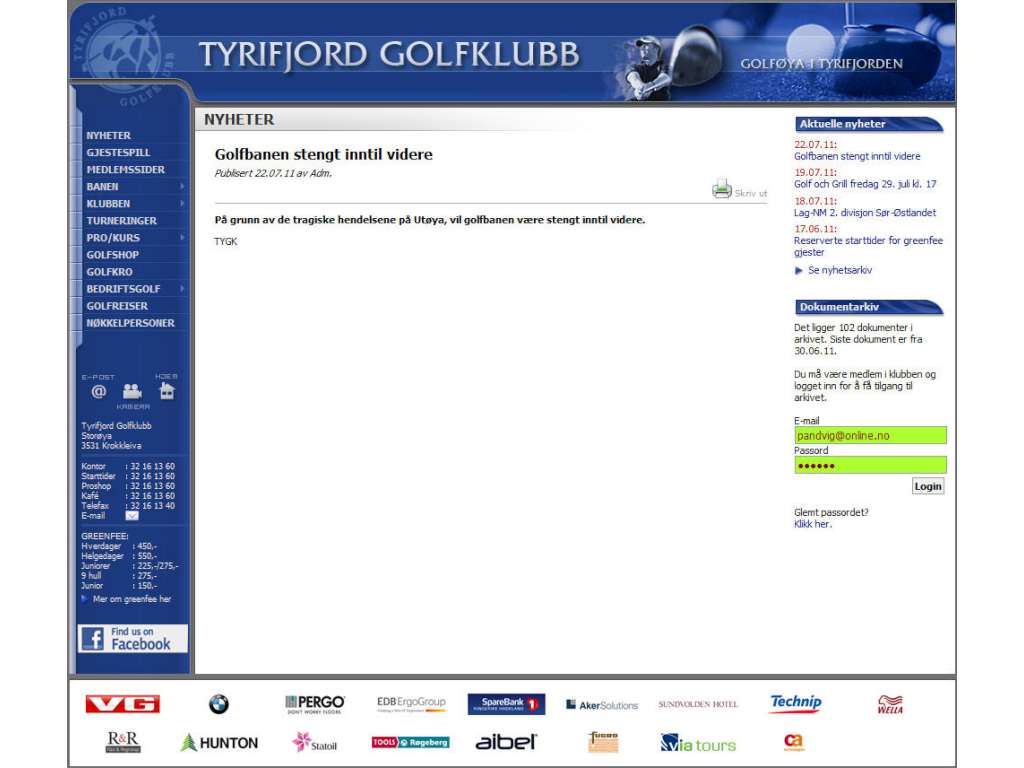
Task: Click the Hjem house icon
Action: (x=167, y=391)
